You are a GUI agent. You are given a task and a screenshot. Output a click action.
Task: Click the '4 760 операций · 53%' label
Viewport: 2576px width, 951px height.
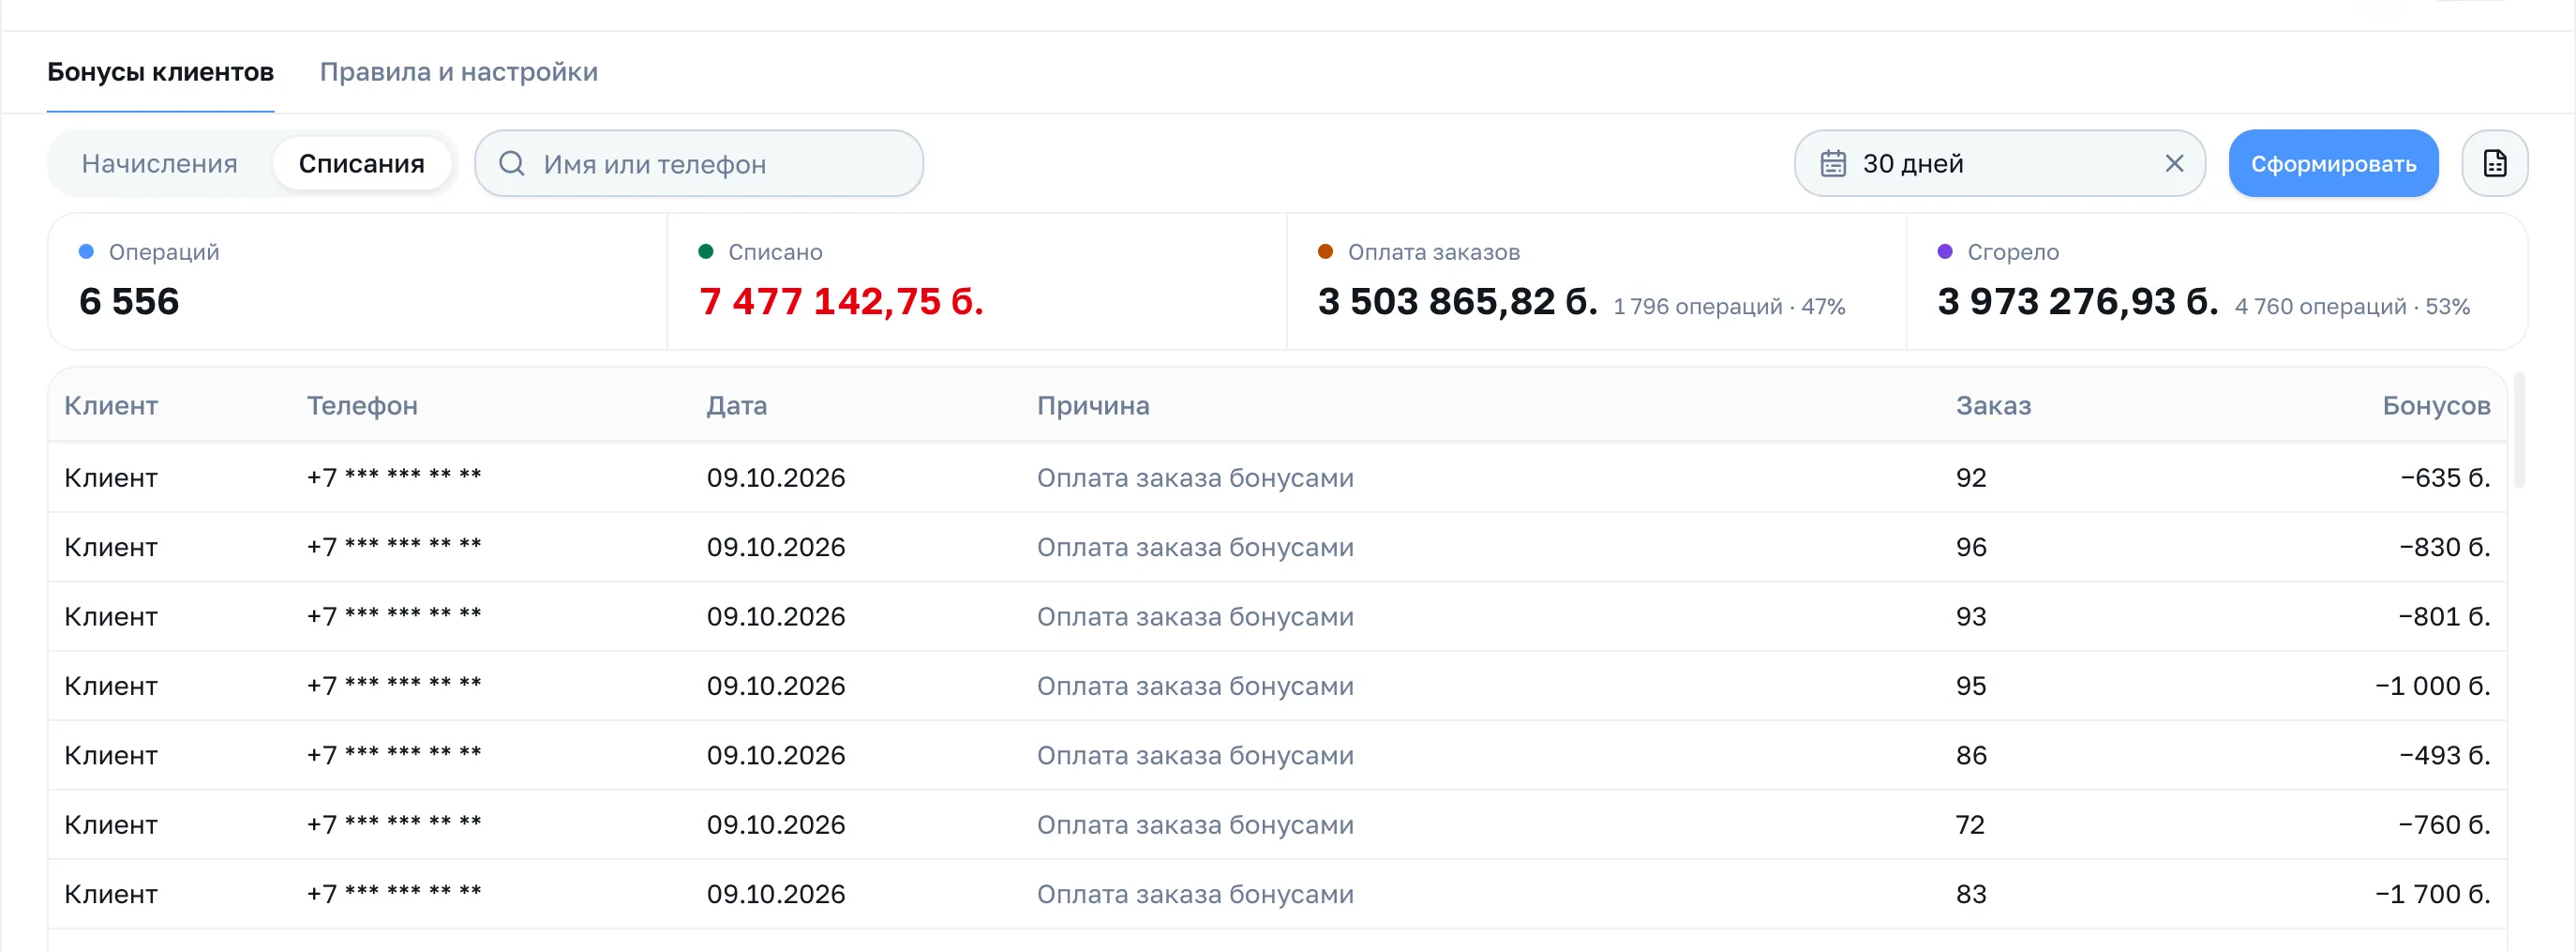[x=2352, y=307]
